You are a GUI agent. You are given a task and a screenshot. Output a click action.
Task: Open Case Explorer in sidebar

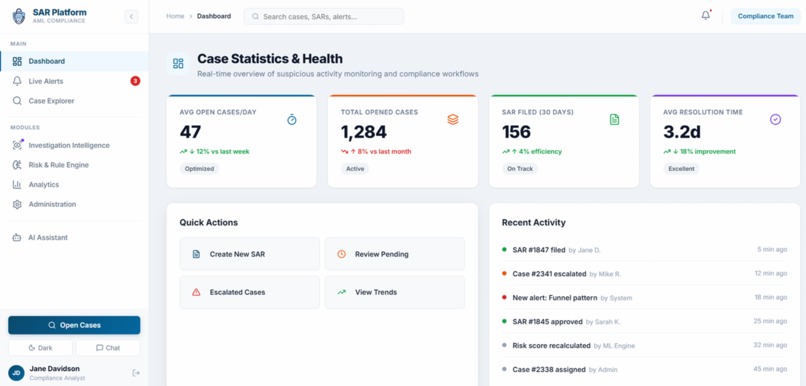pyautogui.click(x=74, y=101)
